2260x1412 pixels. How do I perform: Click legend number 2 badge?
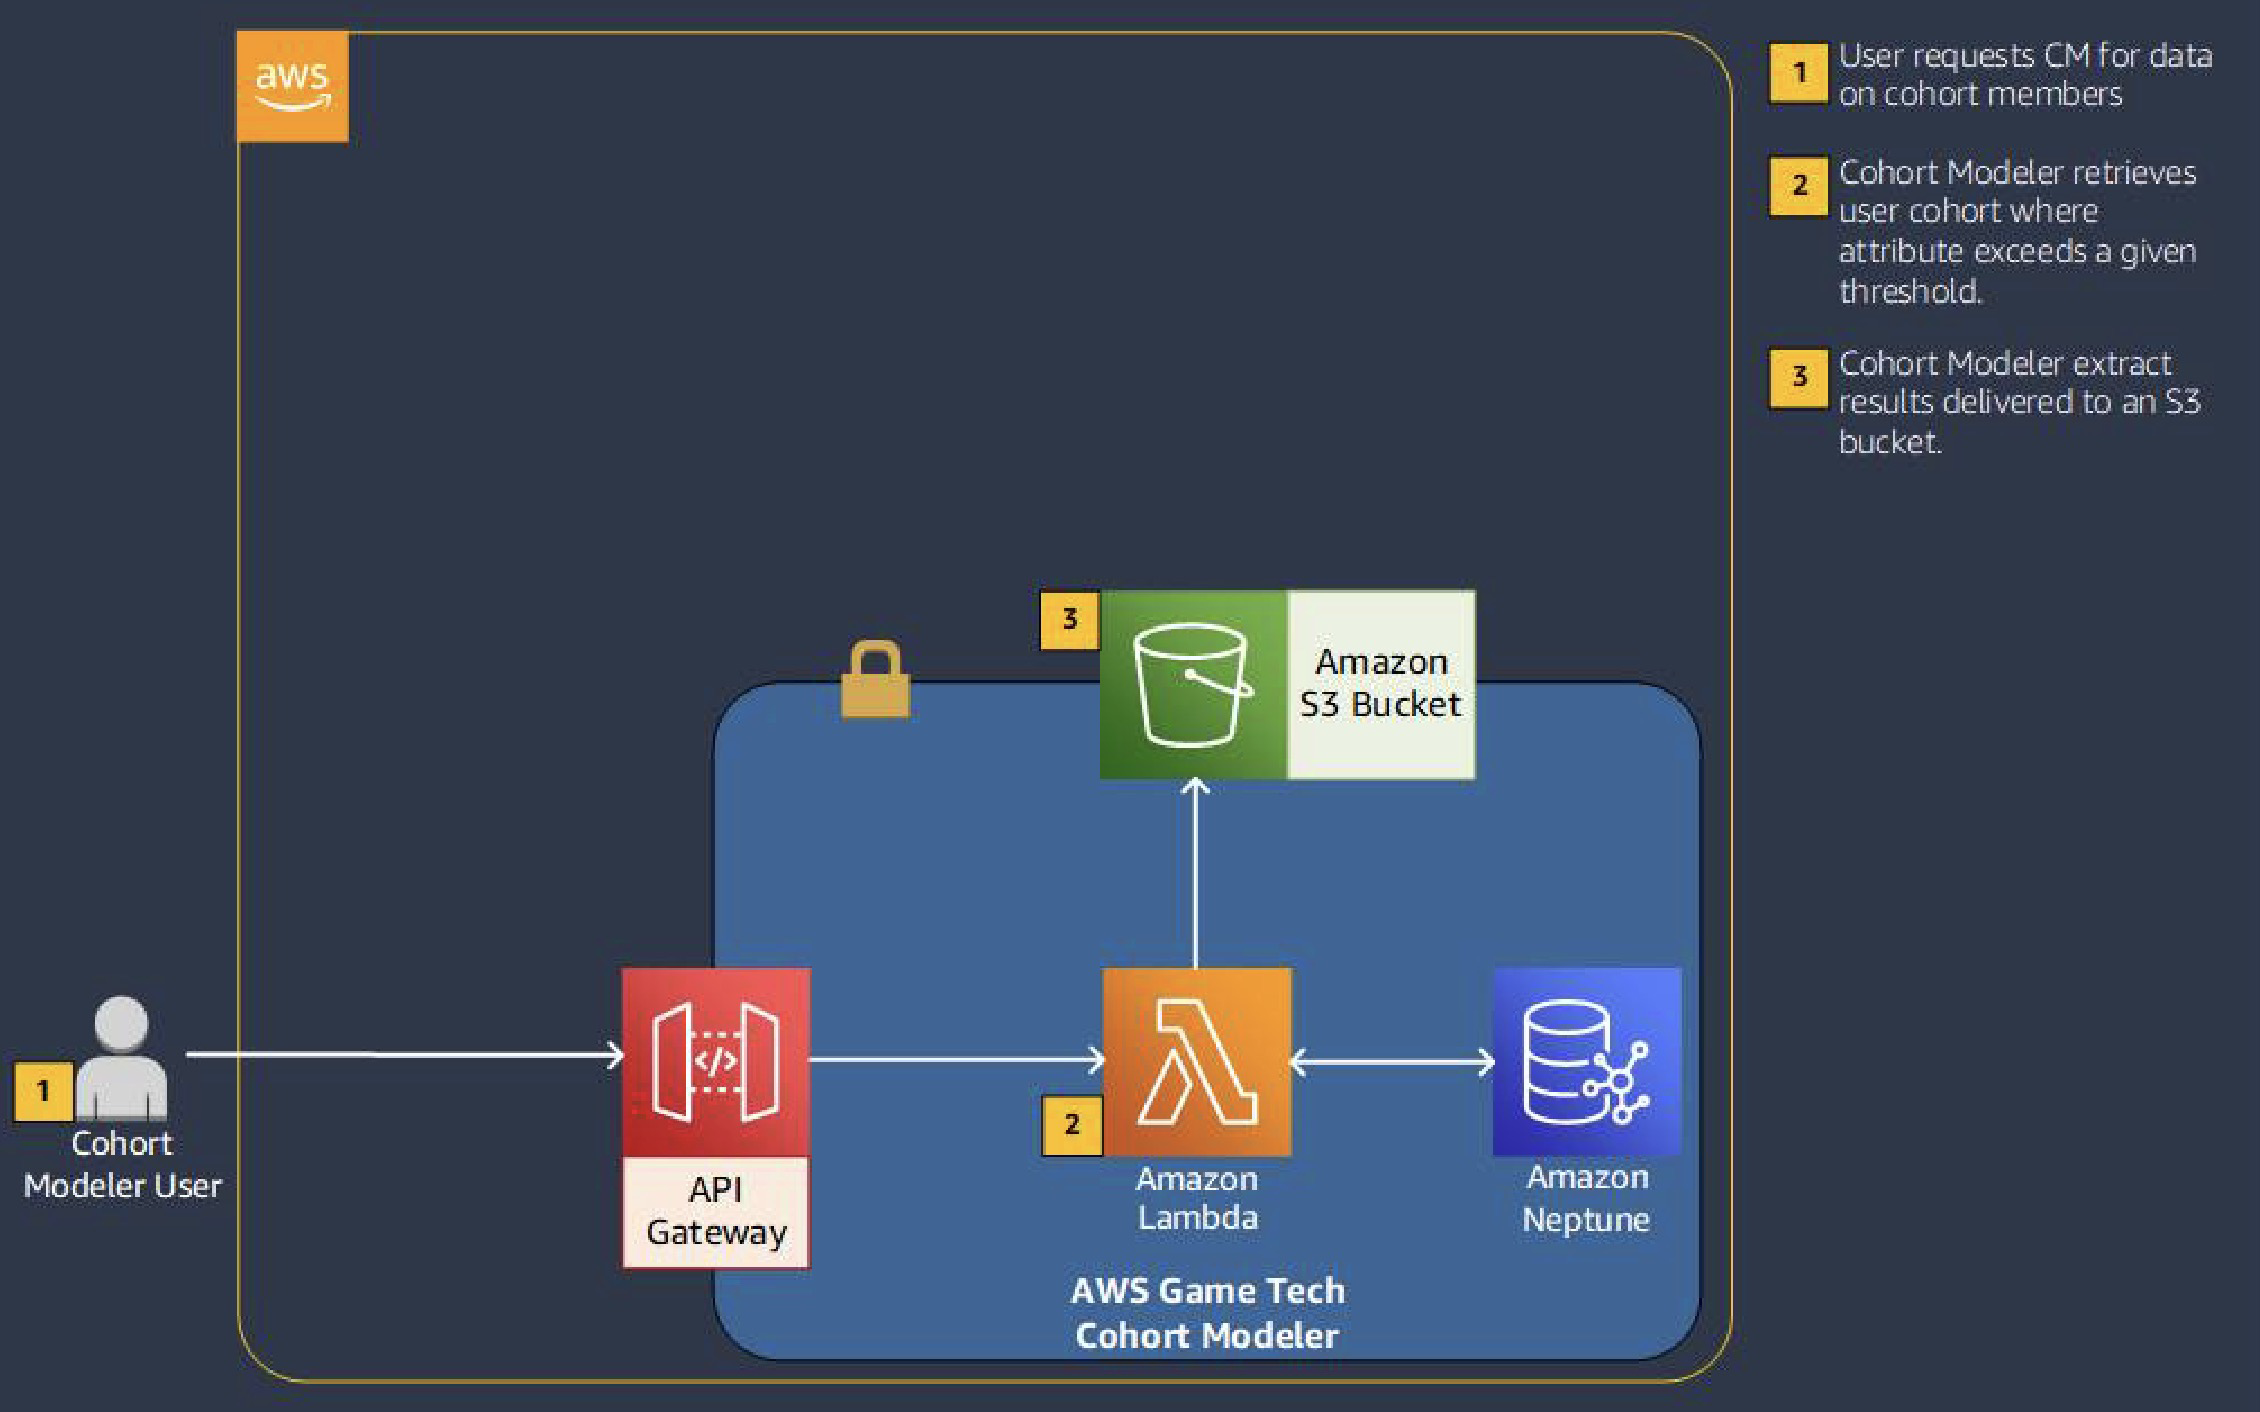pos(1799,186)
